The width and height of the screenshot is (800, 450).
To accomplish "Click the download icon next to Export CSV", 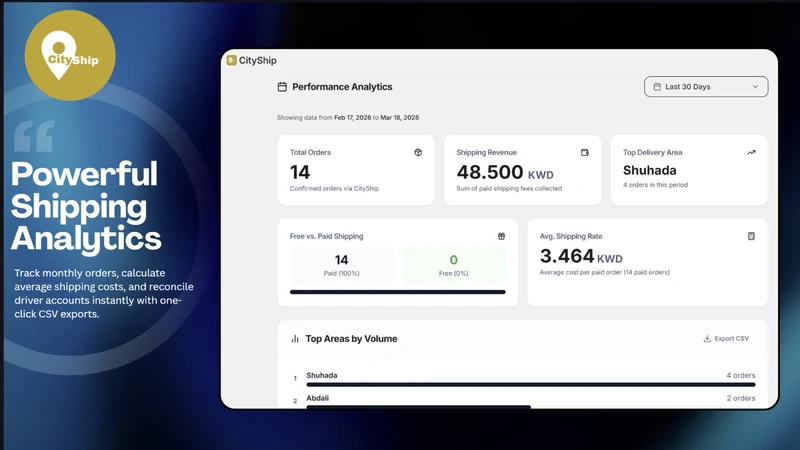I will [x=707, y=338].
